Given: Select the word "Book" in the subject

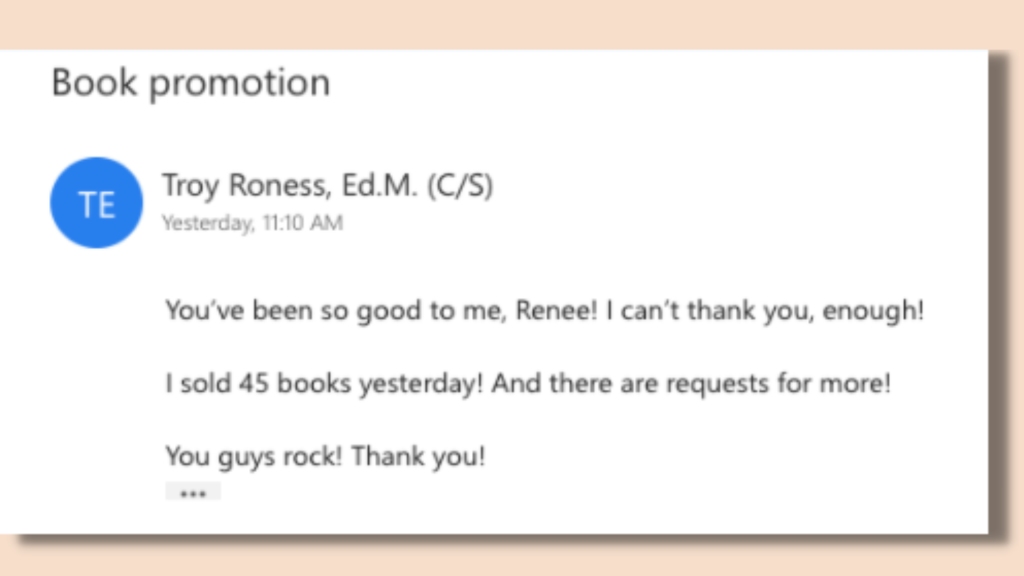Looking at the screenshot, I should coord(94,83).
